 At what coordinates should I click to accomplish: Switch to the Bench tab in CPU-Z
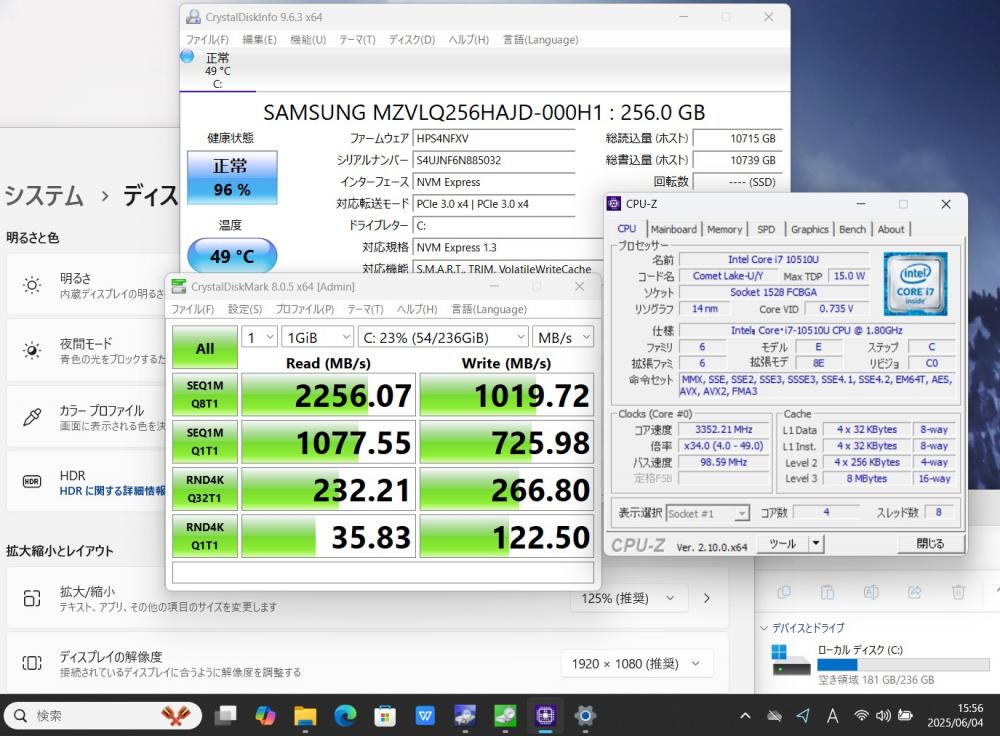[852, 229]
